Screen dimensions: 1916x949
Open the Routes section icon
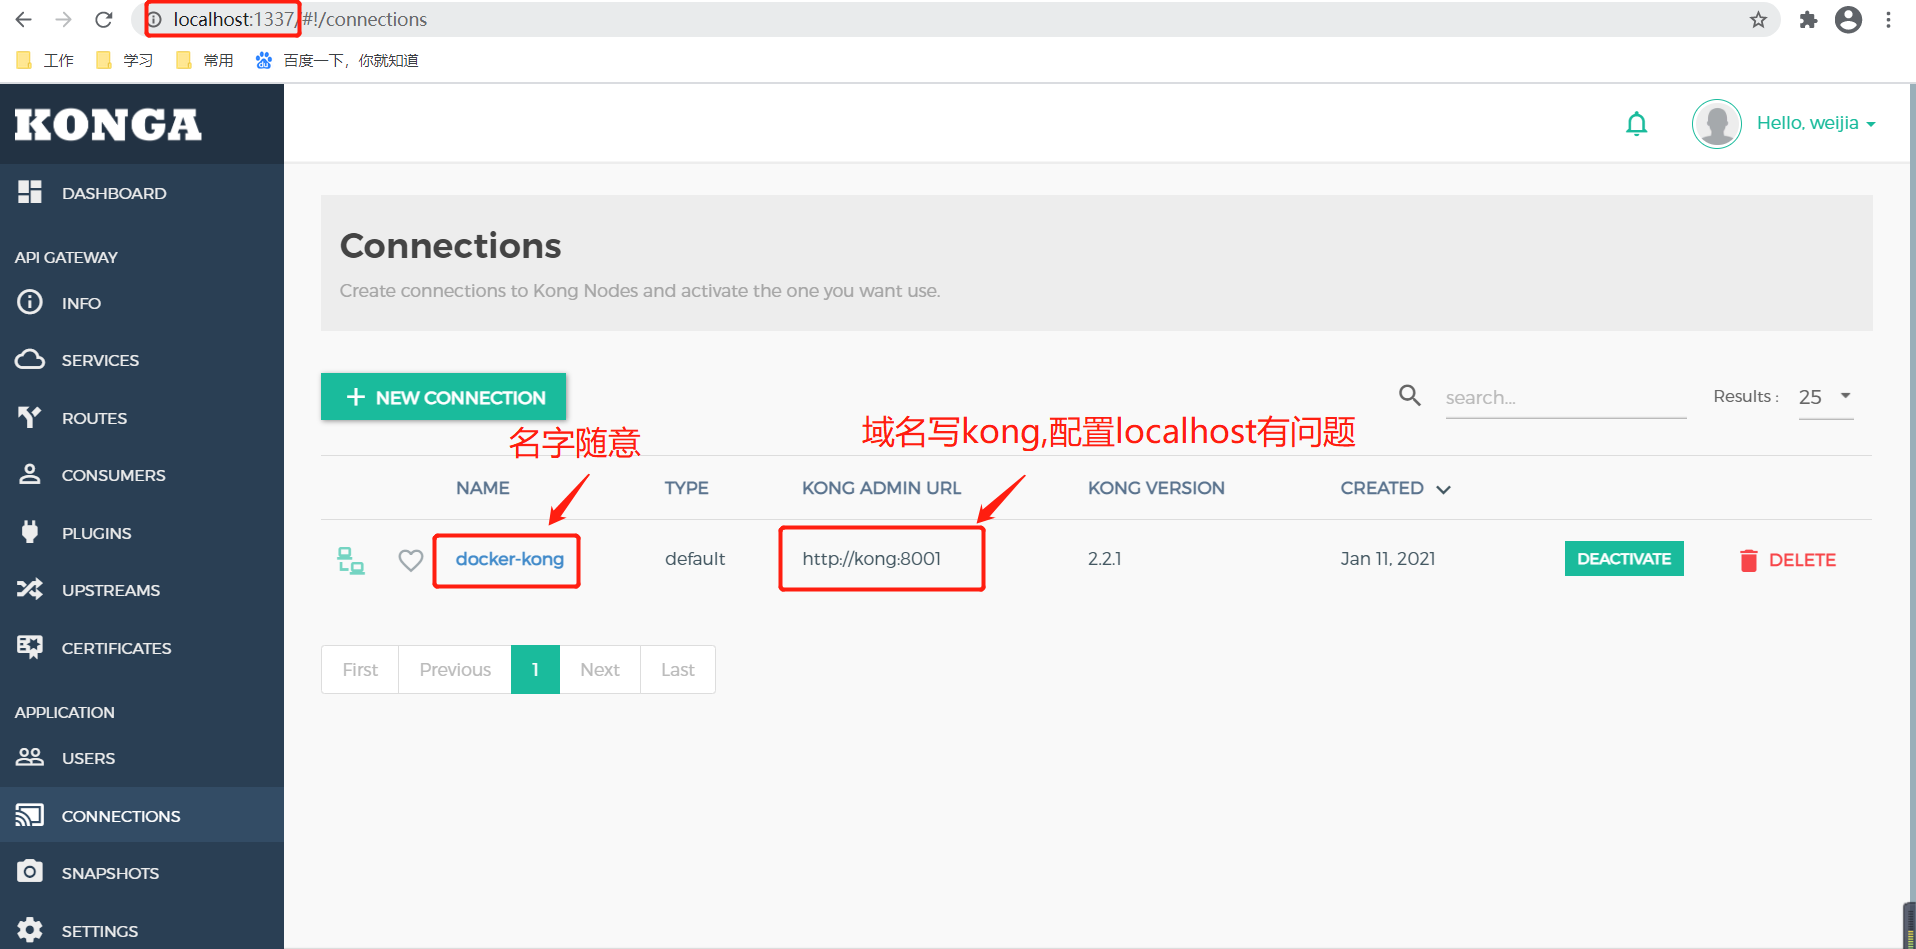pos(30,417)
